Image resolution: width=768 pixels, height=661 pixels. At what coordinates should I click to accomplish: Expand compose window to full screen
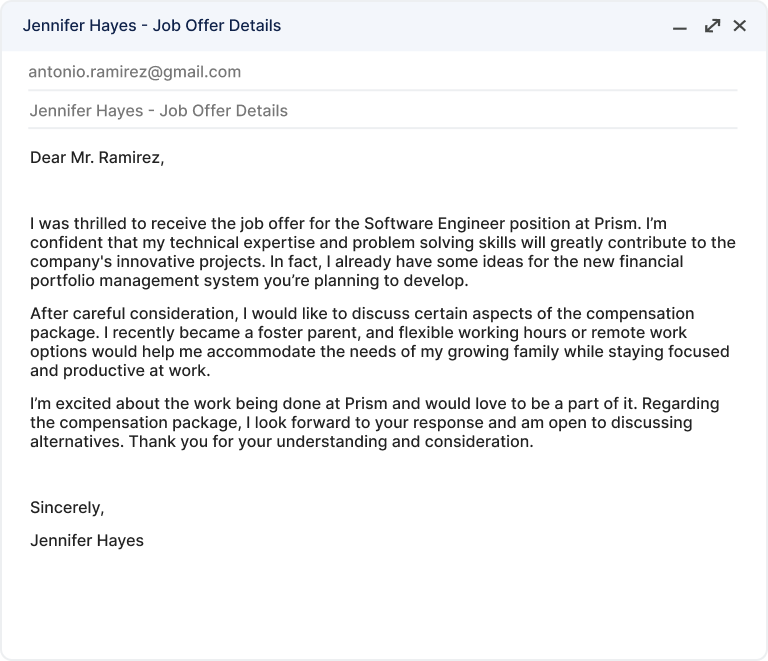tap(712, 26)
